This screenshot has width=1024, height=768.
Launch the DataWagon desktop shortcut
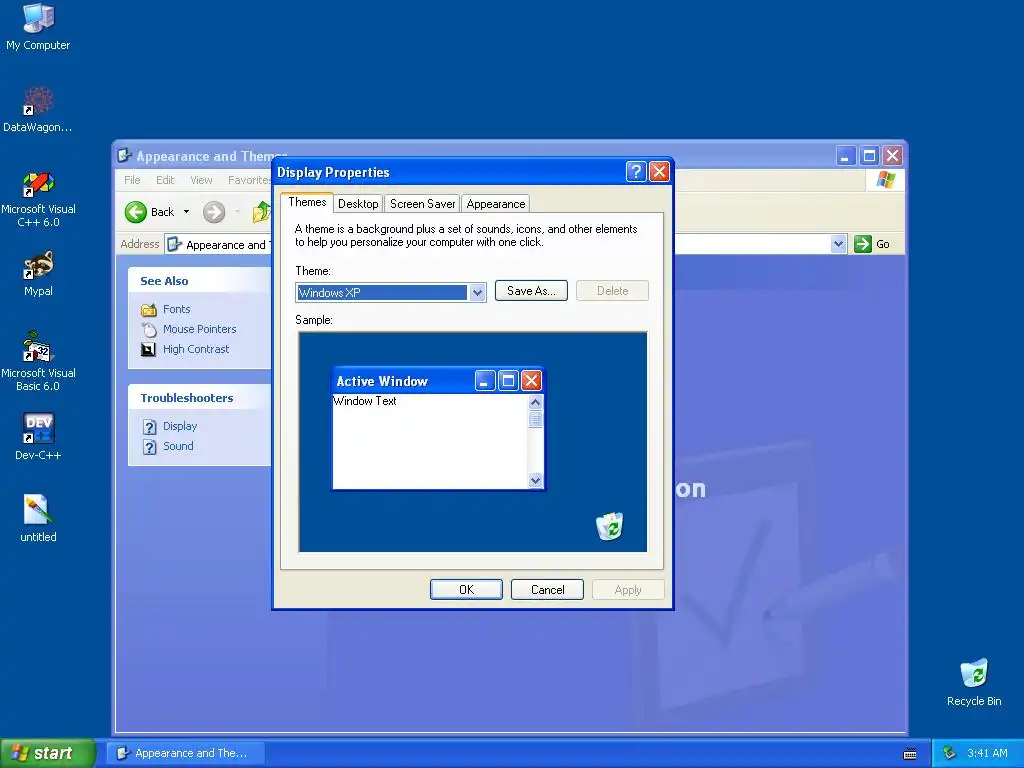click(38, 110)
